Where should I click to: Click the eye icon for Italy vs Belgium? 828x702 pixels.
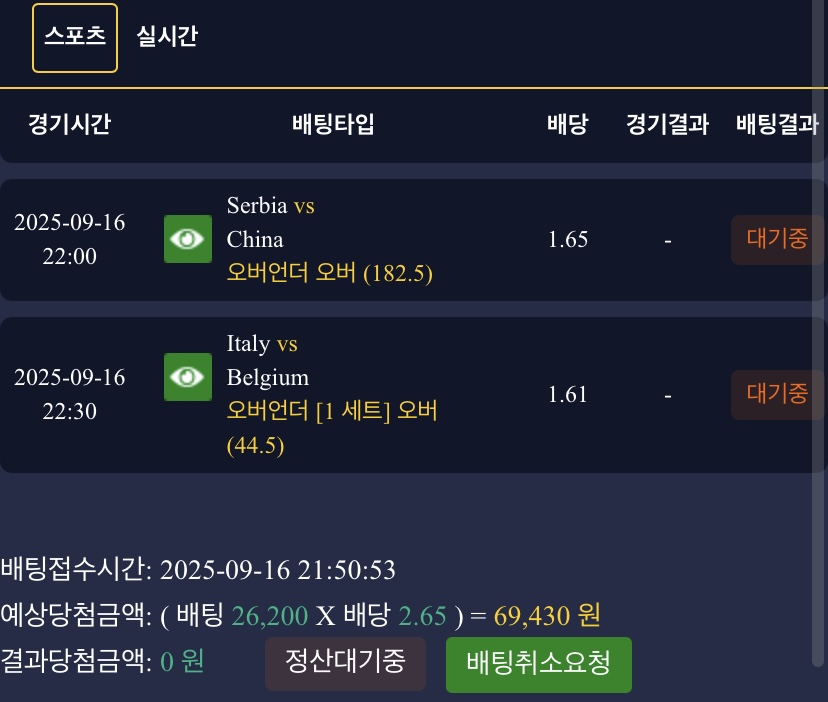[188, 377]
